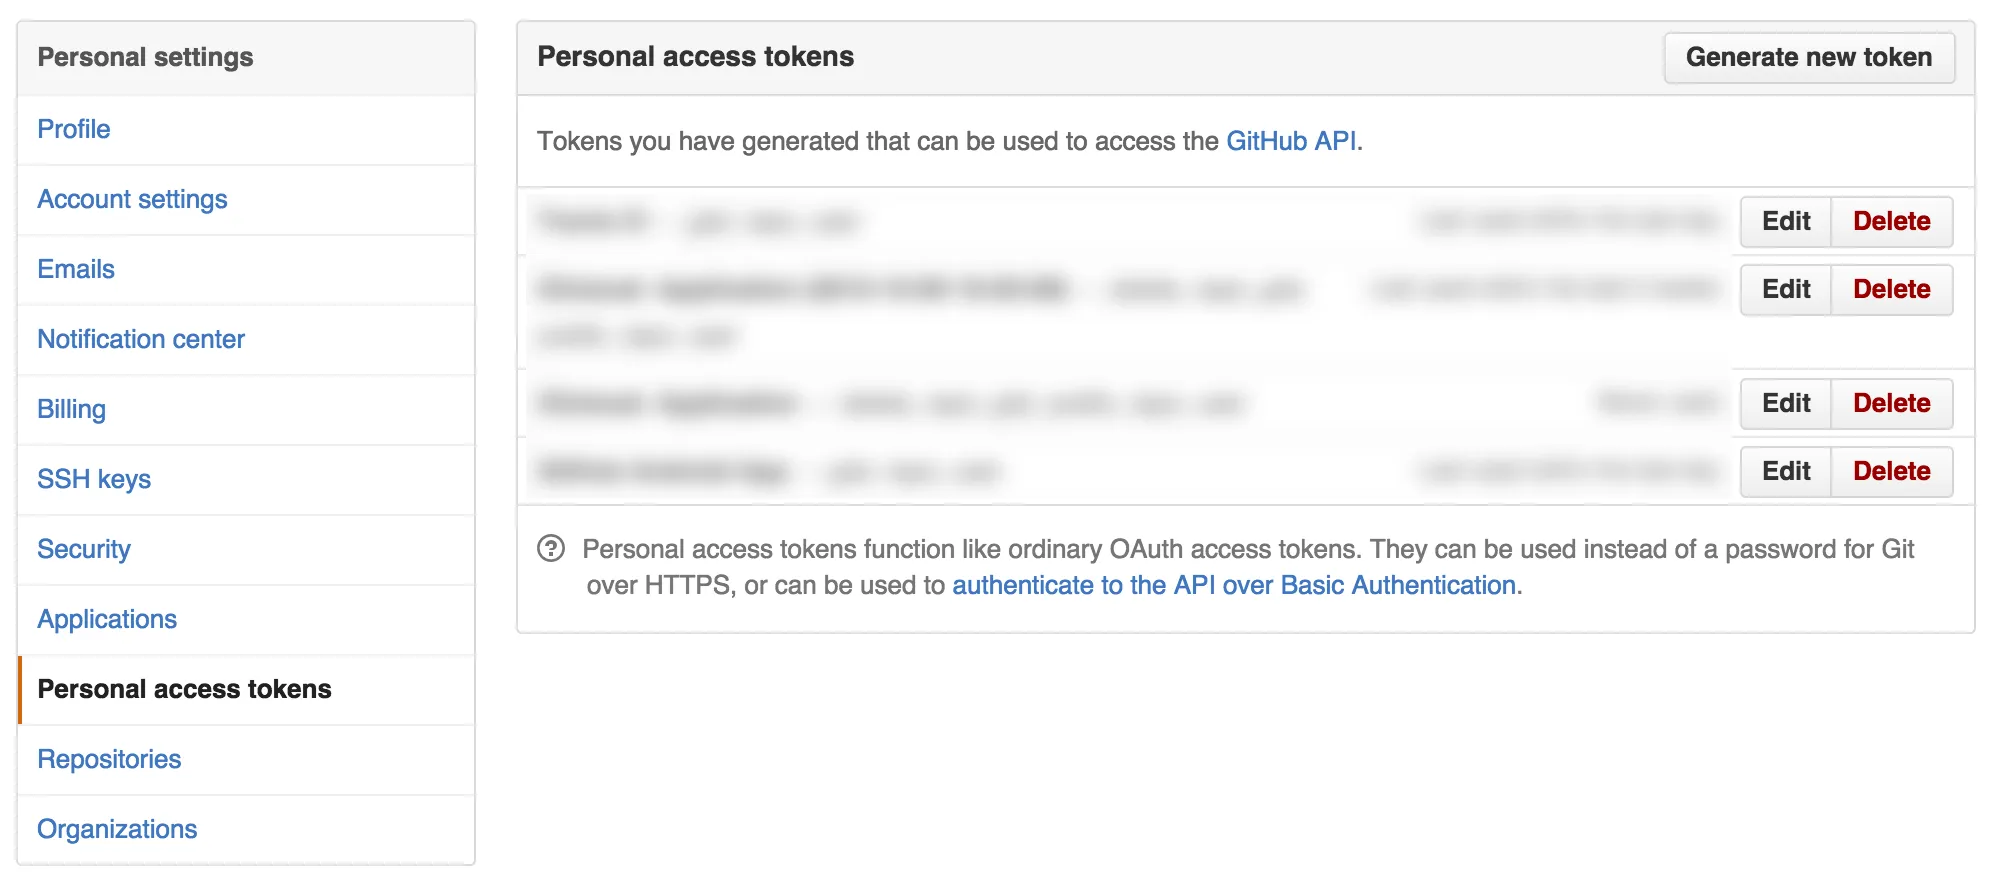The height and width of the screenshot is (888, 1996).
Task: Delete the second access token
Action: pos(1891,289)
